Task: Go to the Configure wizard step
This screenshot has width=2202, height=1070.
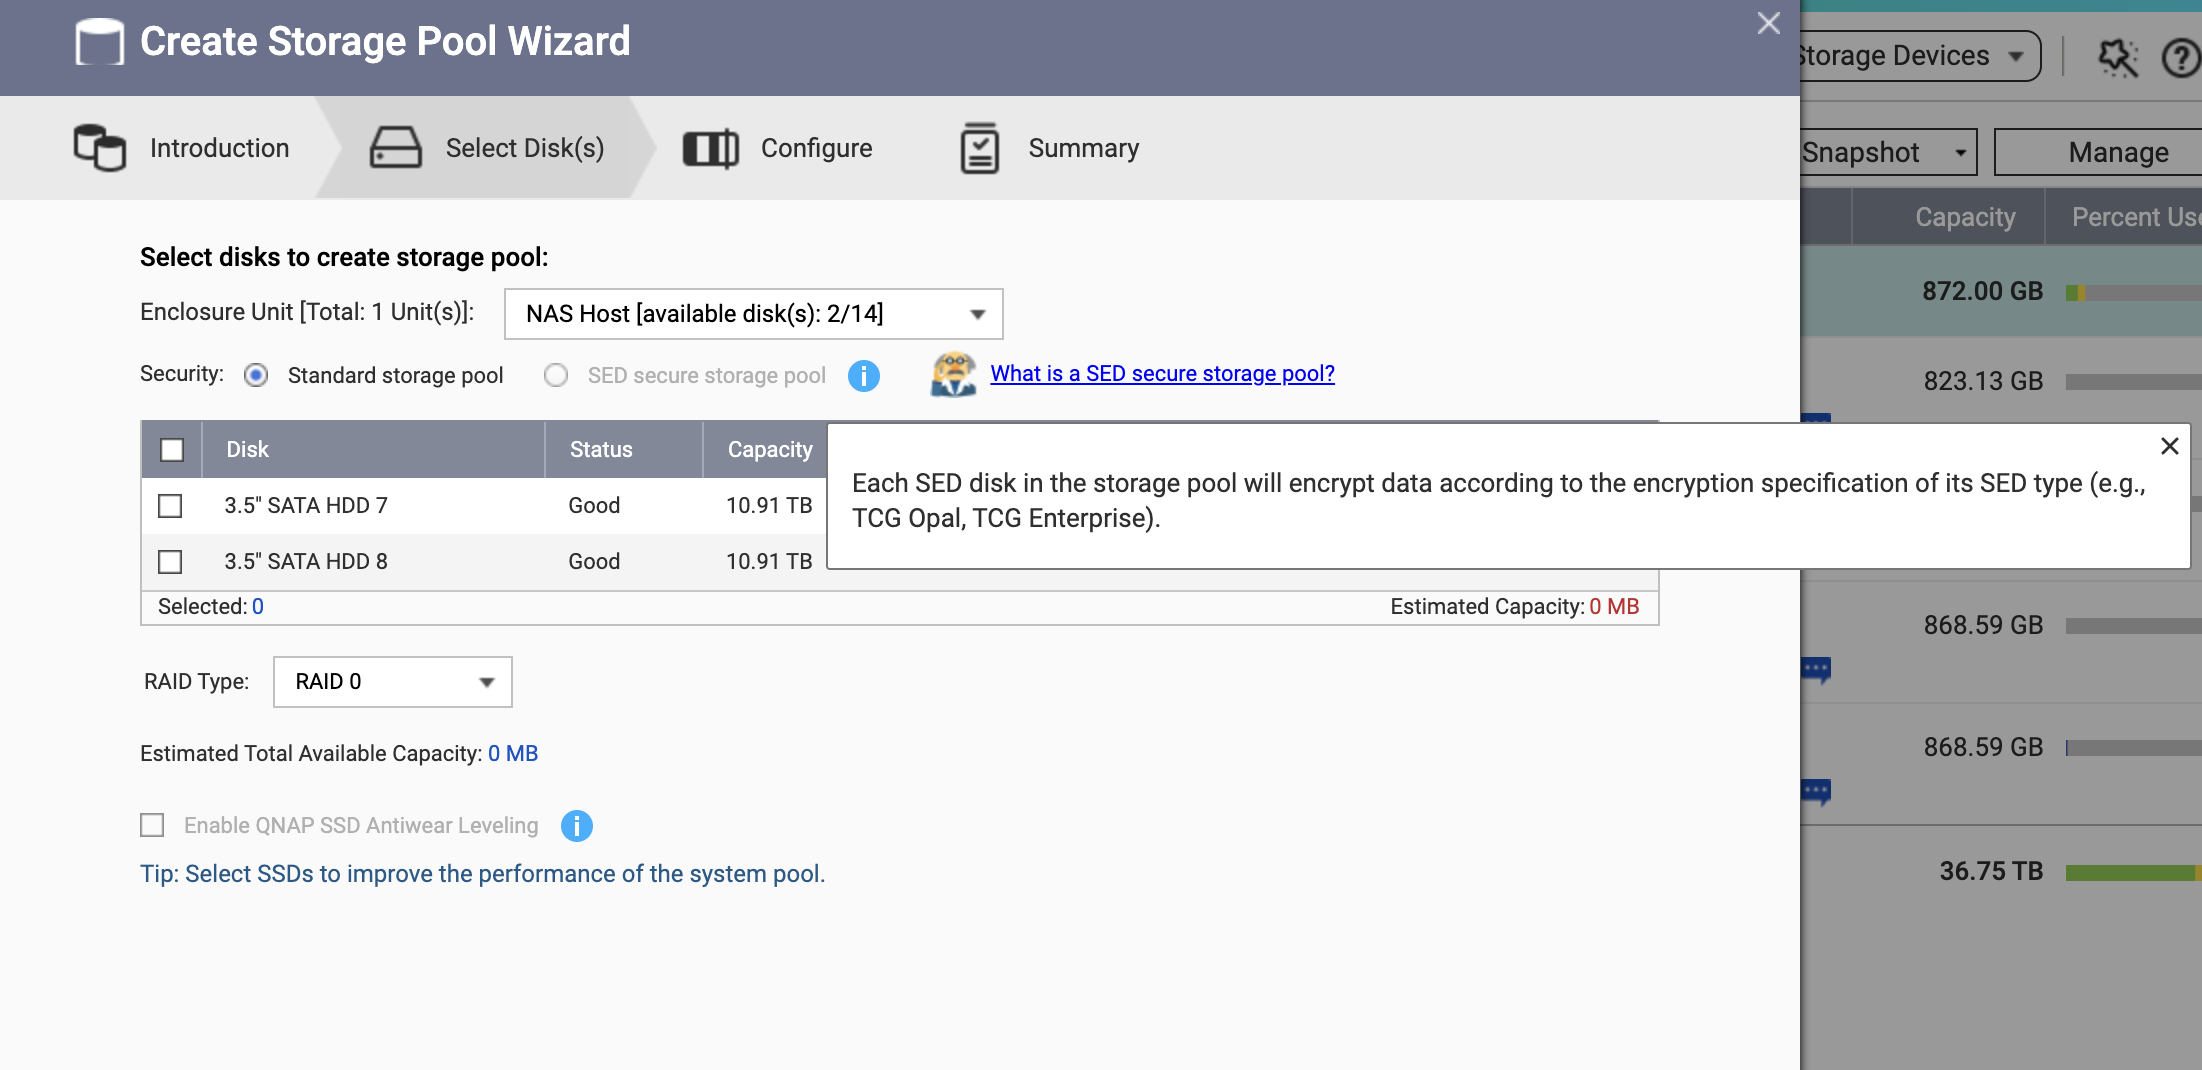Action: pyautogui.click(x=816, y=148)
